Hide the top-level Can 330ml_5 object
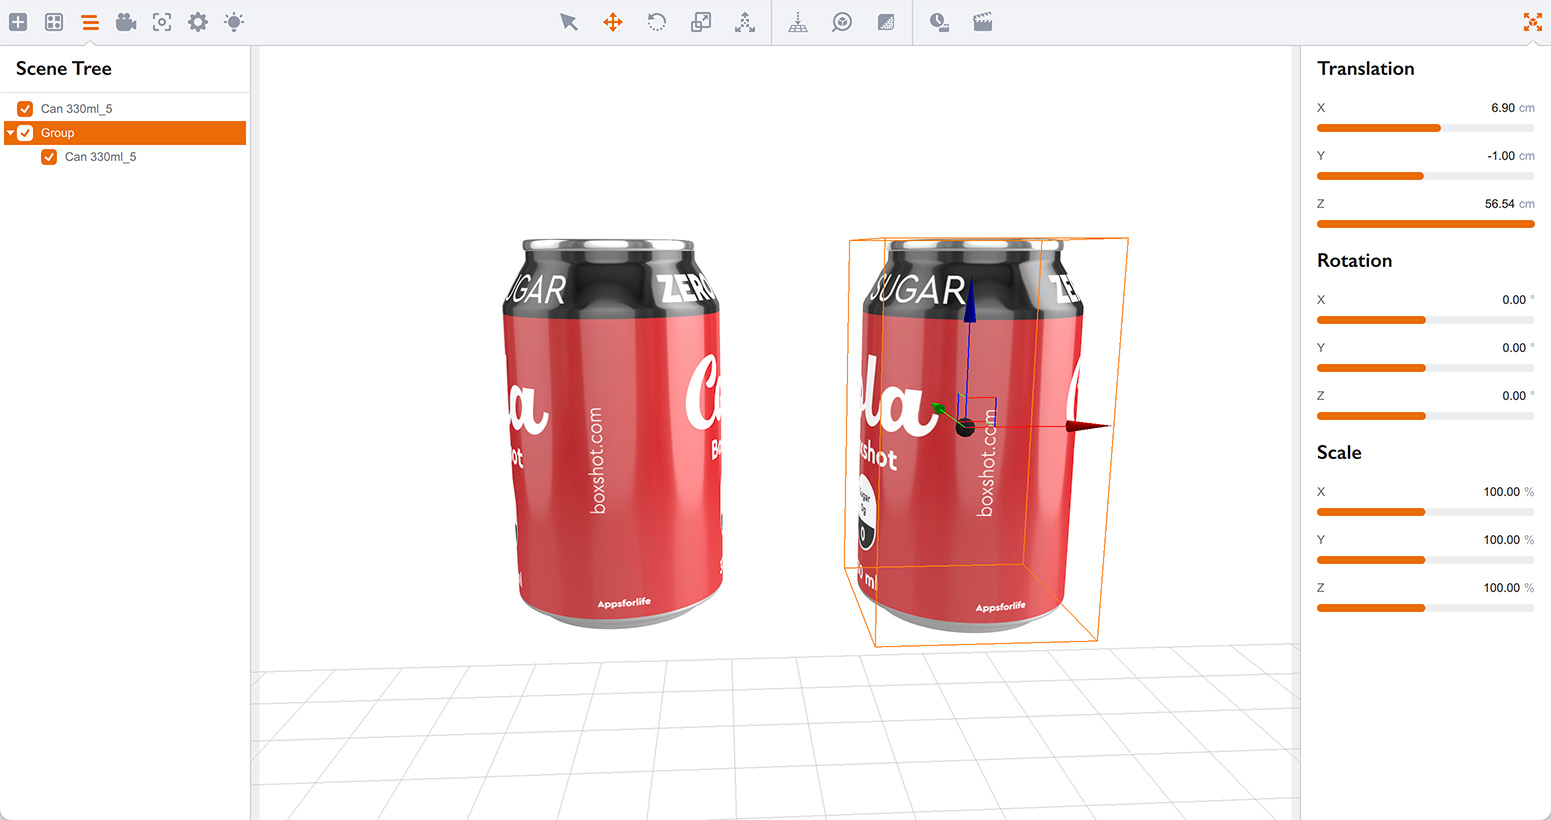1551x820 pixels. [25, 109]
